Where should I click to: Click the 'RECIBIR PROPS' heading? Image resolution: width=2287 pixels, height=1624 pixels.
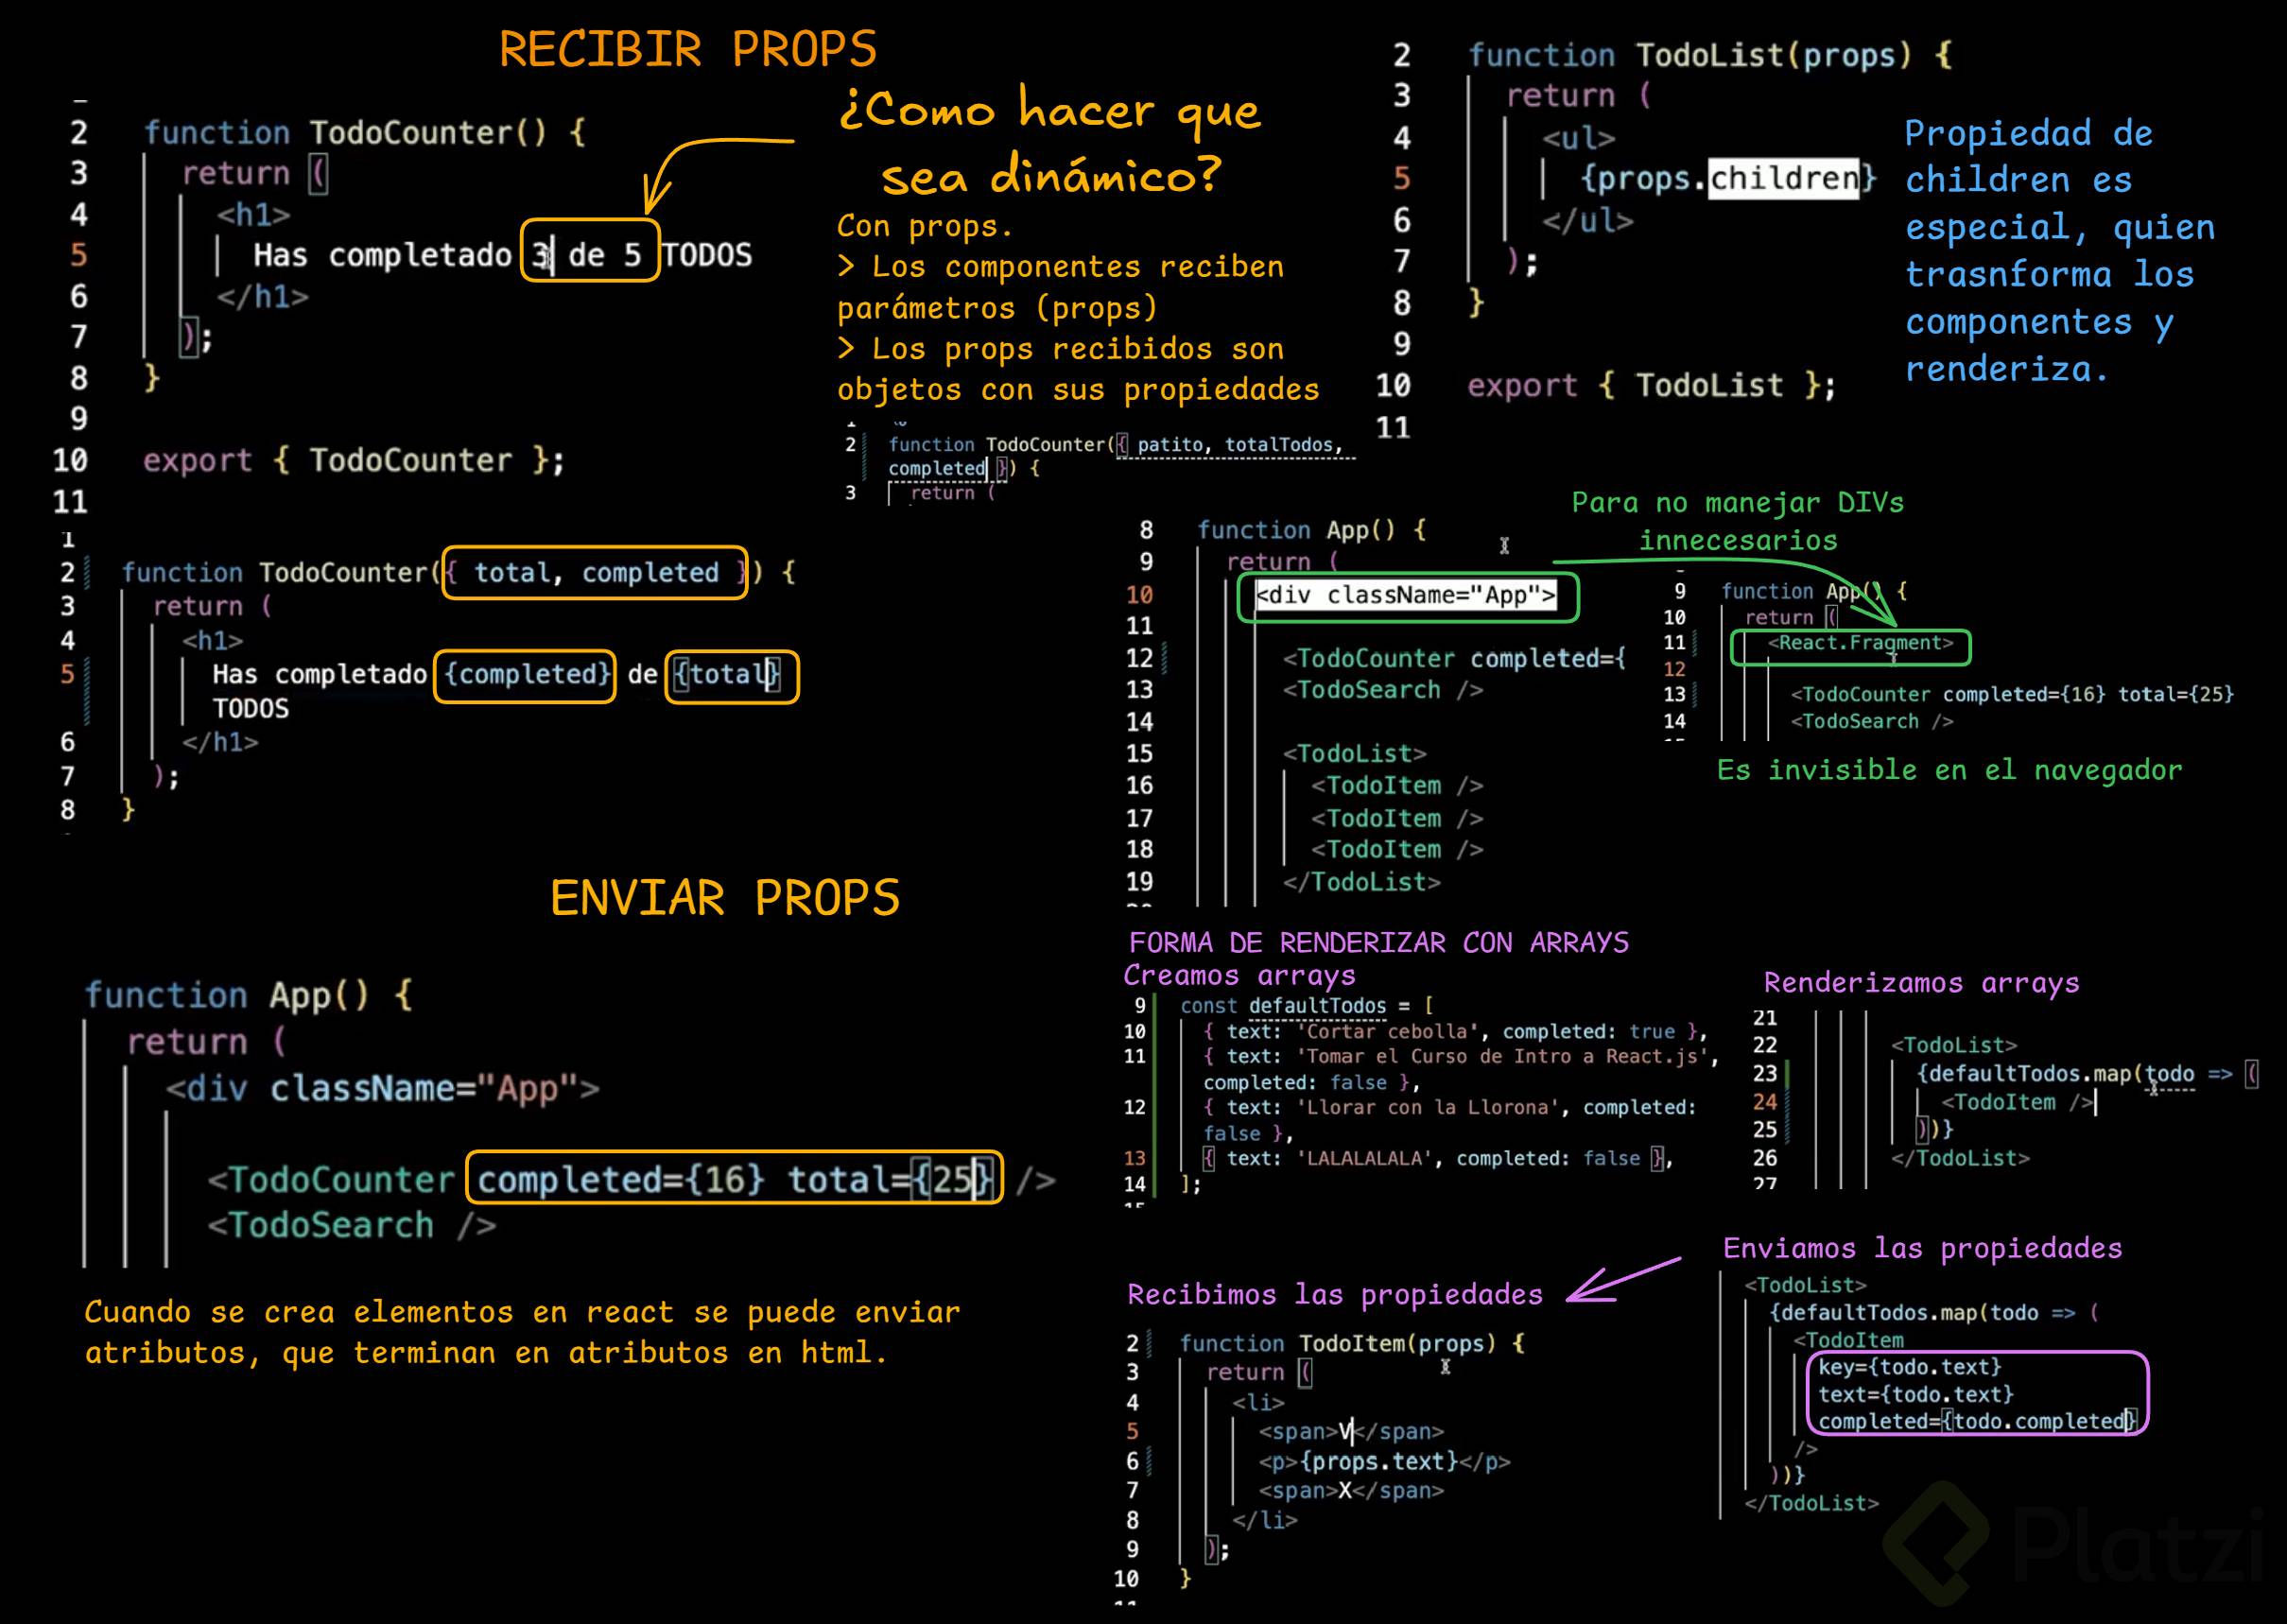[687, 50]
